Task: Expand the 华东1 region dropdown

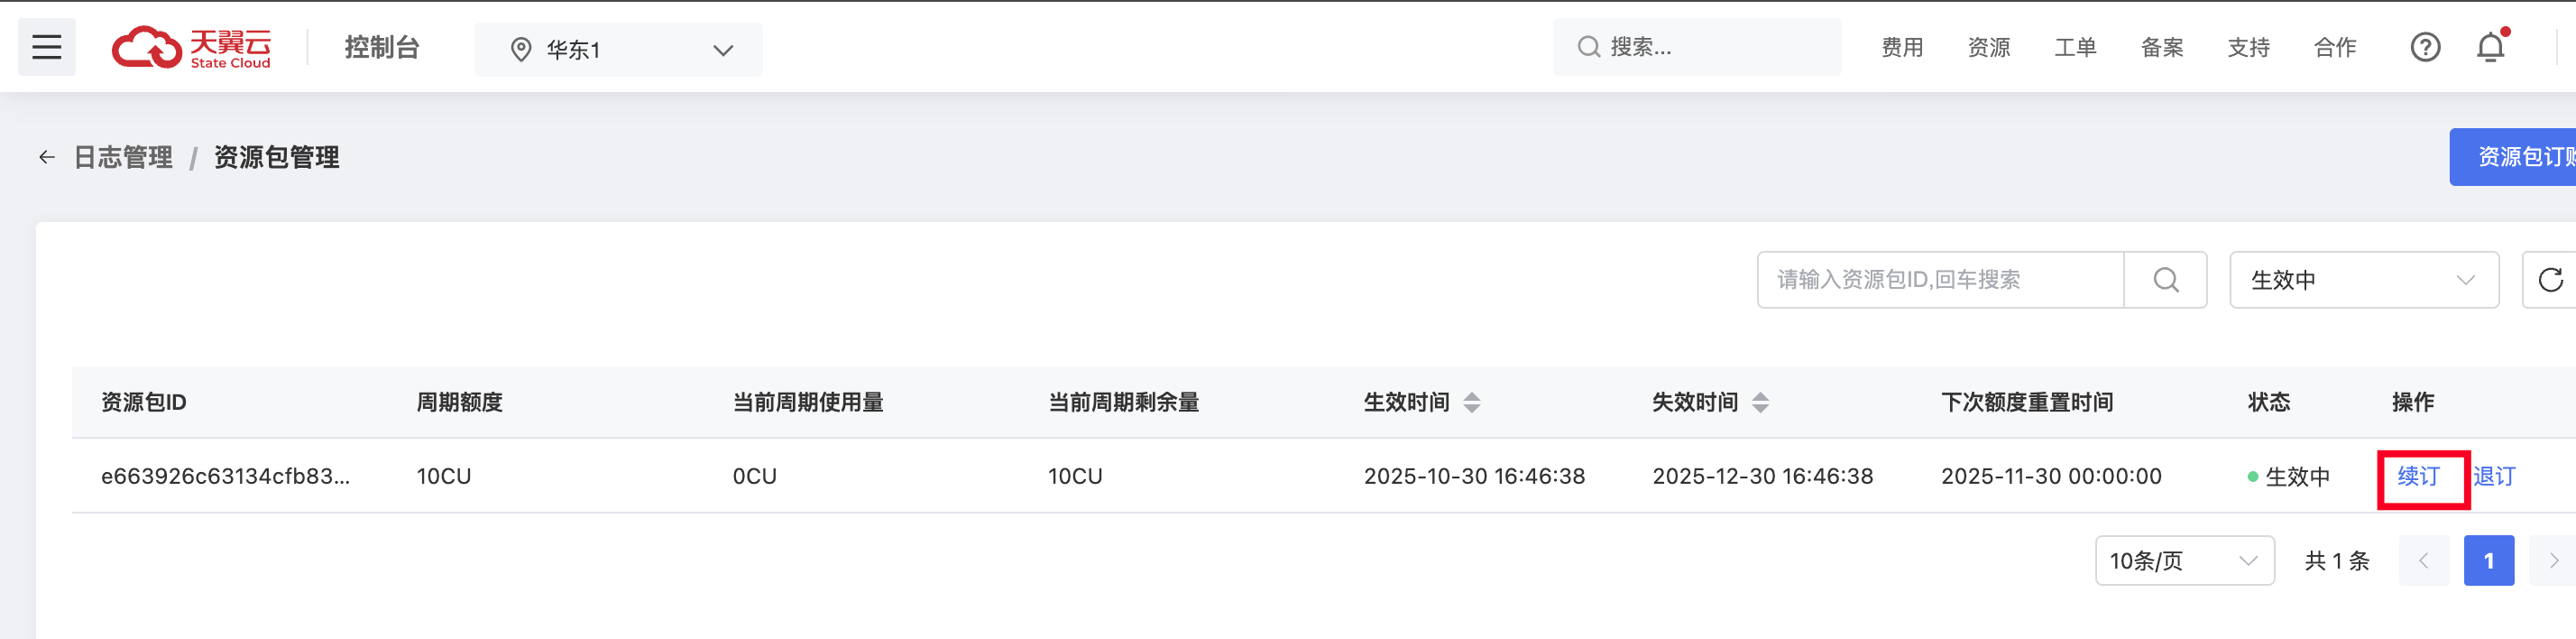Action: coord(618,50)
